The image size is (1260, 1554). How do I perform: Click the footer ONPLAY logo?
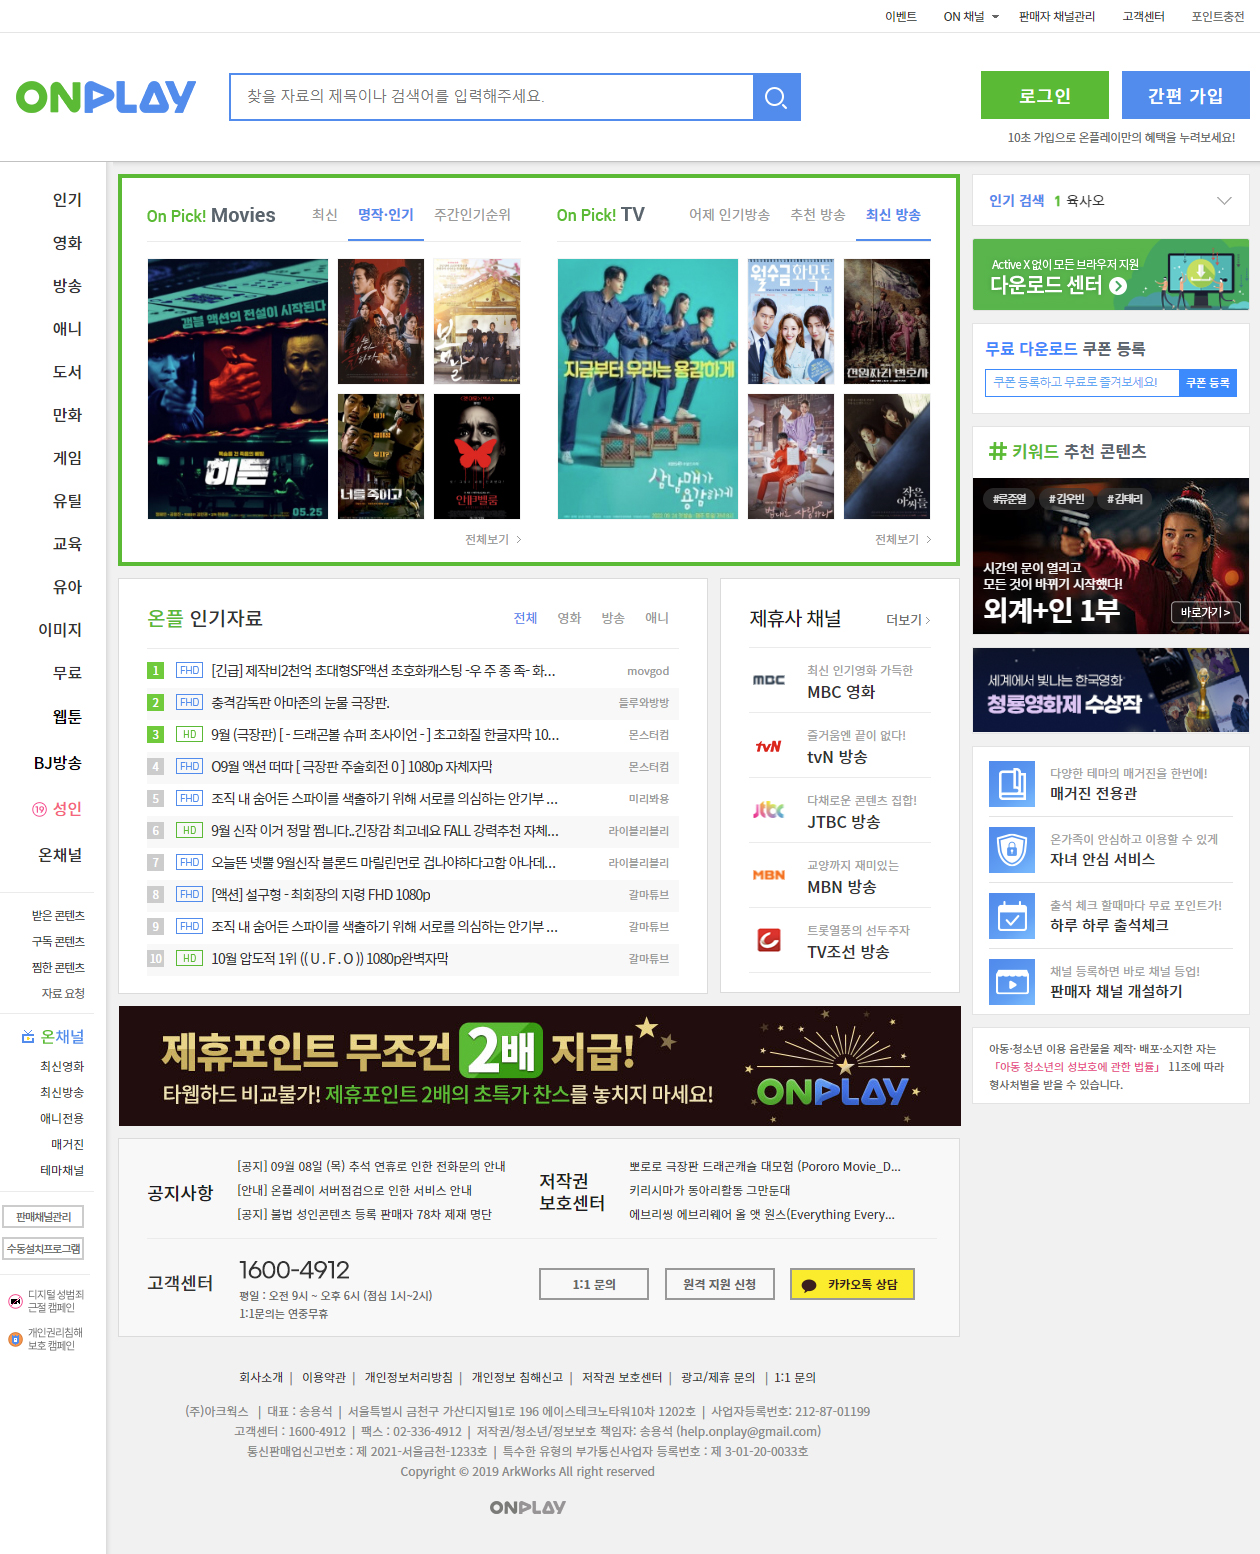[x=528, y=1507]
